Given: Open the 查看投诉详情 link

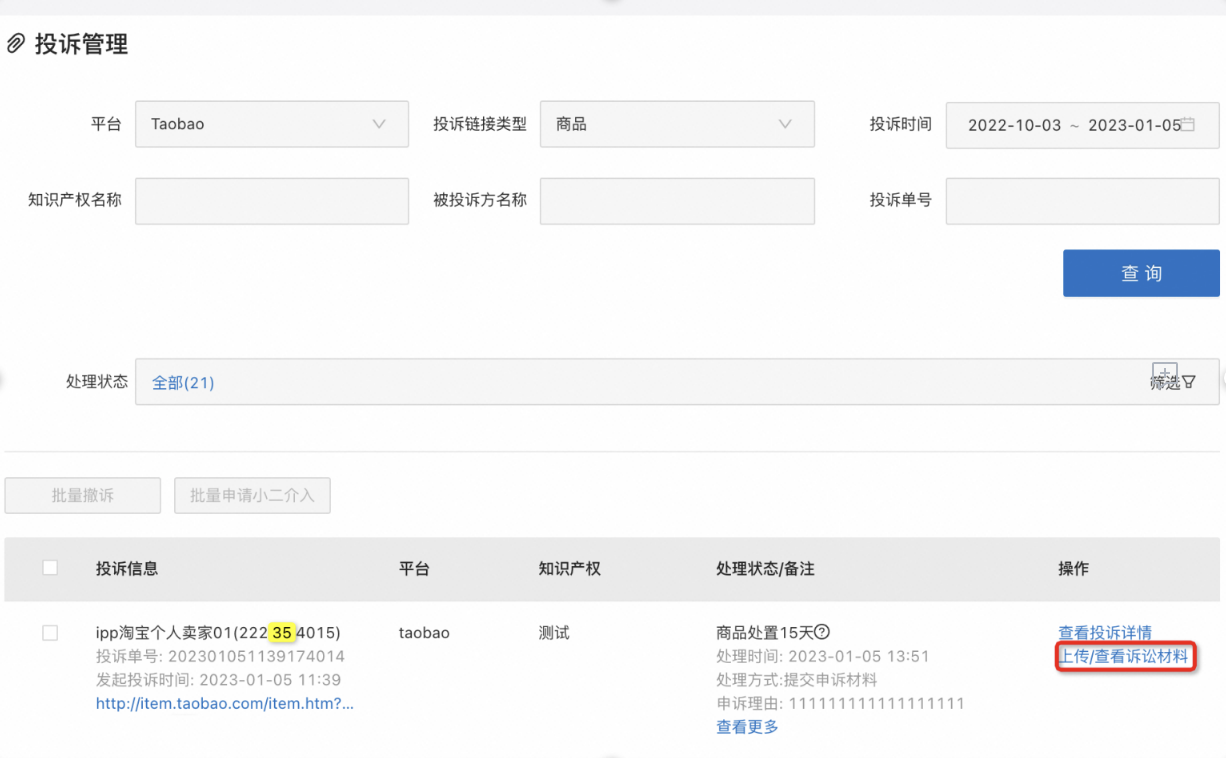Looking at the screenshot, I should pyautogui.click(x=1105, y=632).
